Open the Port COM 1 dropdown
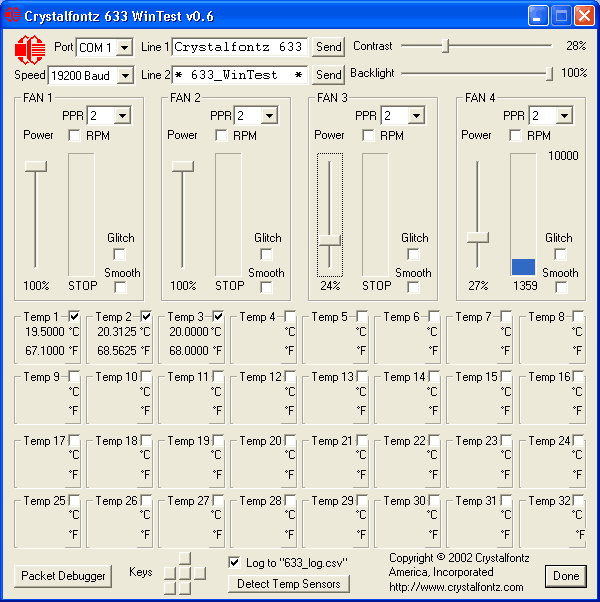The width and height of the screenshot is (600, 602). [124, 48]
